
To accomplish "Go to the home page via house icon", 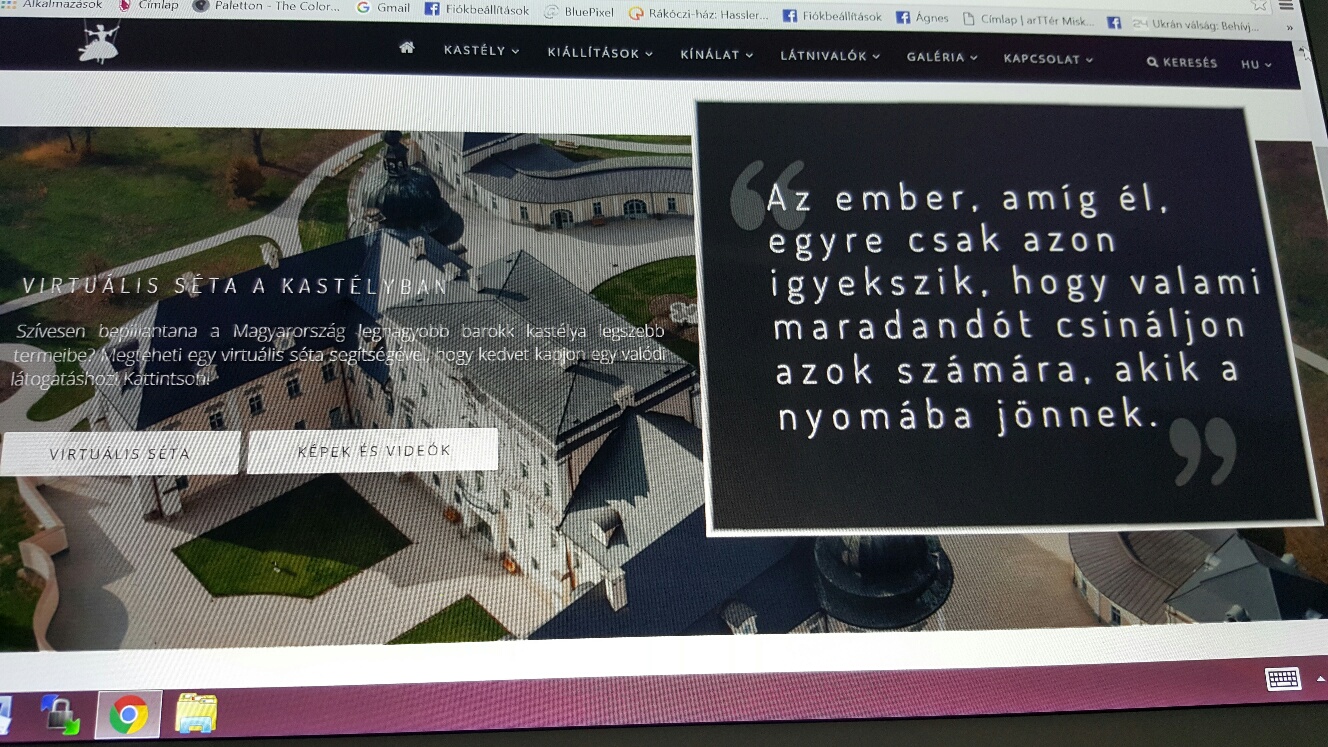I will coord(406,47).
